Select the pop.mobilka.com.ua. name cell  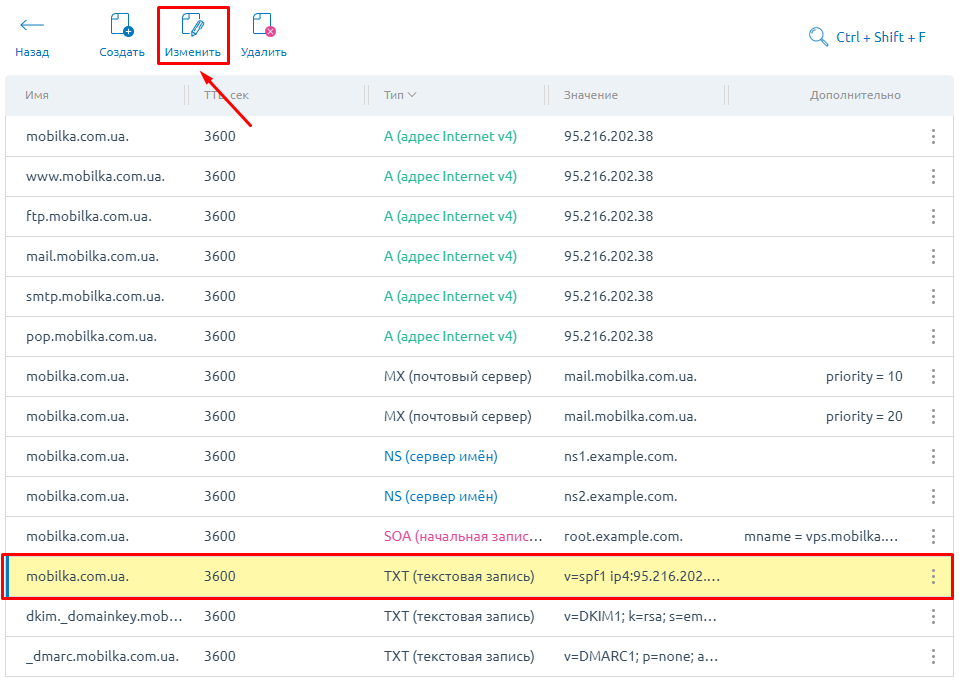coord(91,336)
